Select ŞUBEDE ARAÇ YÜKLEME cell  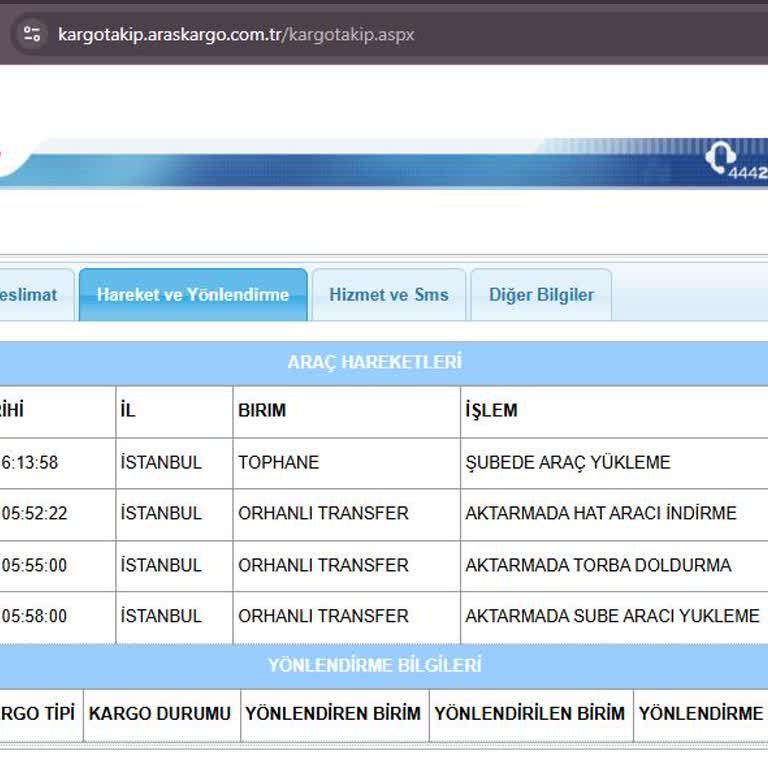point(614,463)
